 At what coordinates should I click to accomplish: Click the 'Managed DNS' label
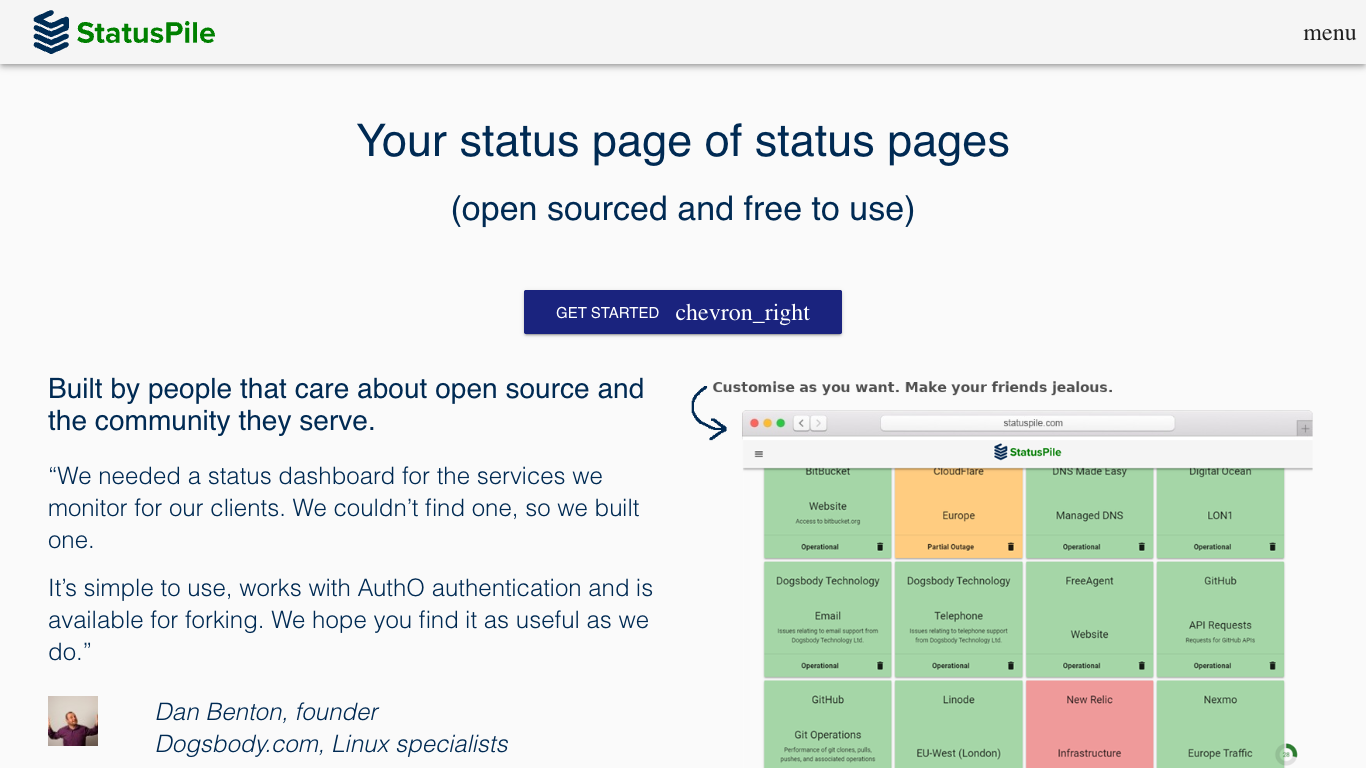coord(1089,516)
